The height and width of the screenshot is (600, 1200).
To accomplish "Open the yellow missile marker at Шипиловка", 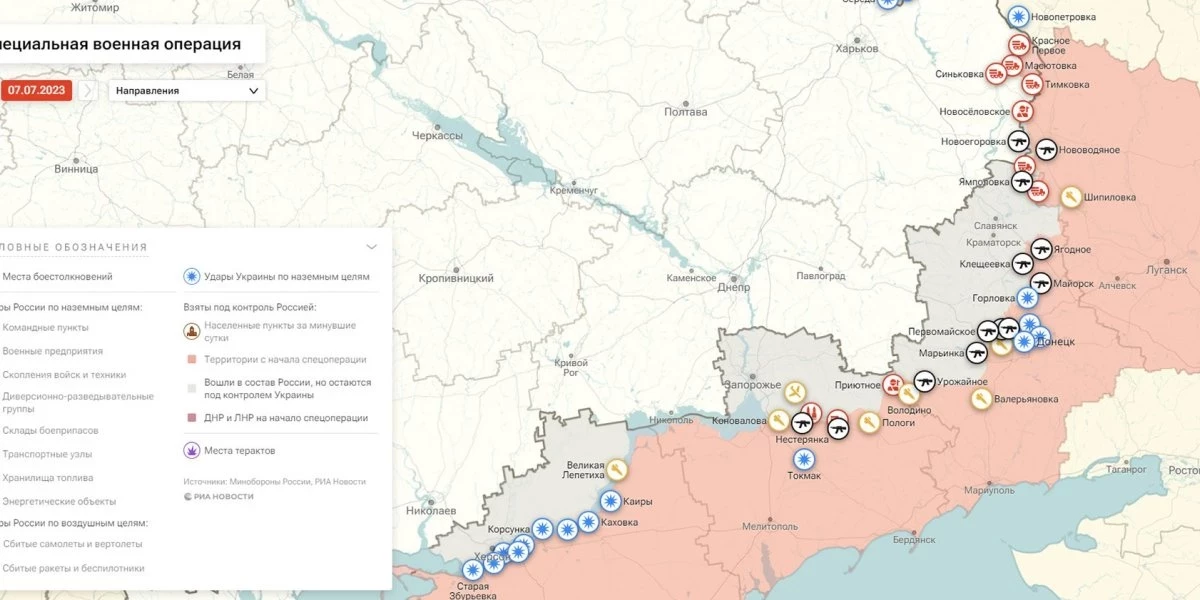I will (x=1071, y=197).
